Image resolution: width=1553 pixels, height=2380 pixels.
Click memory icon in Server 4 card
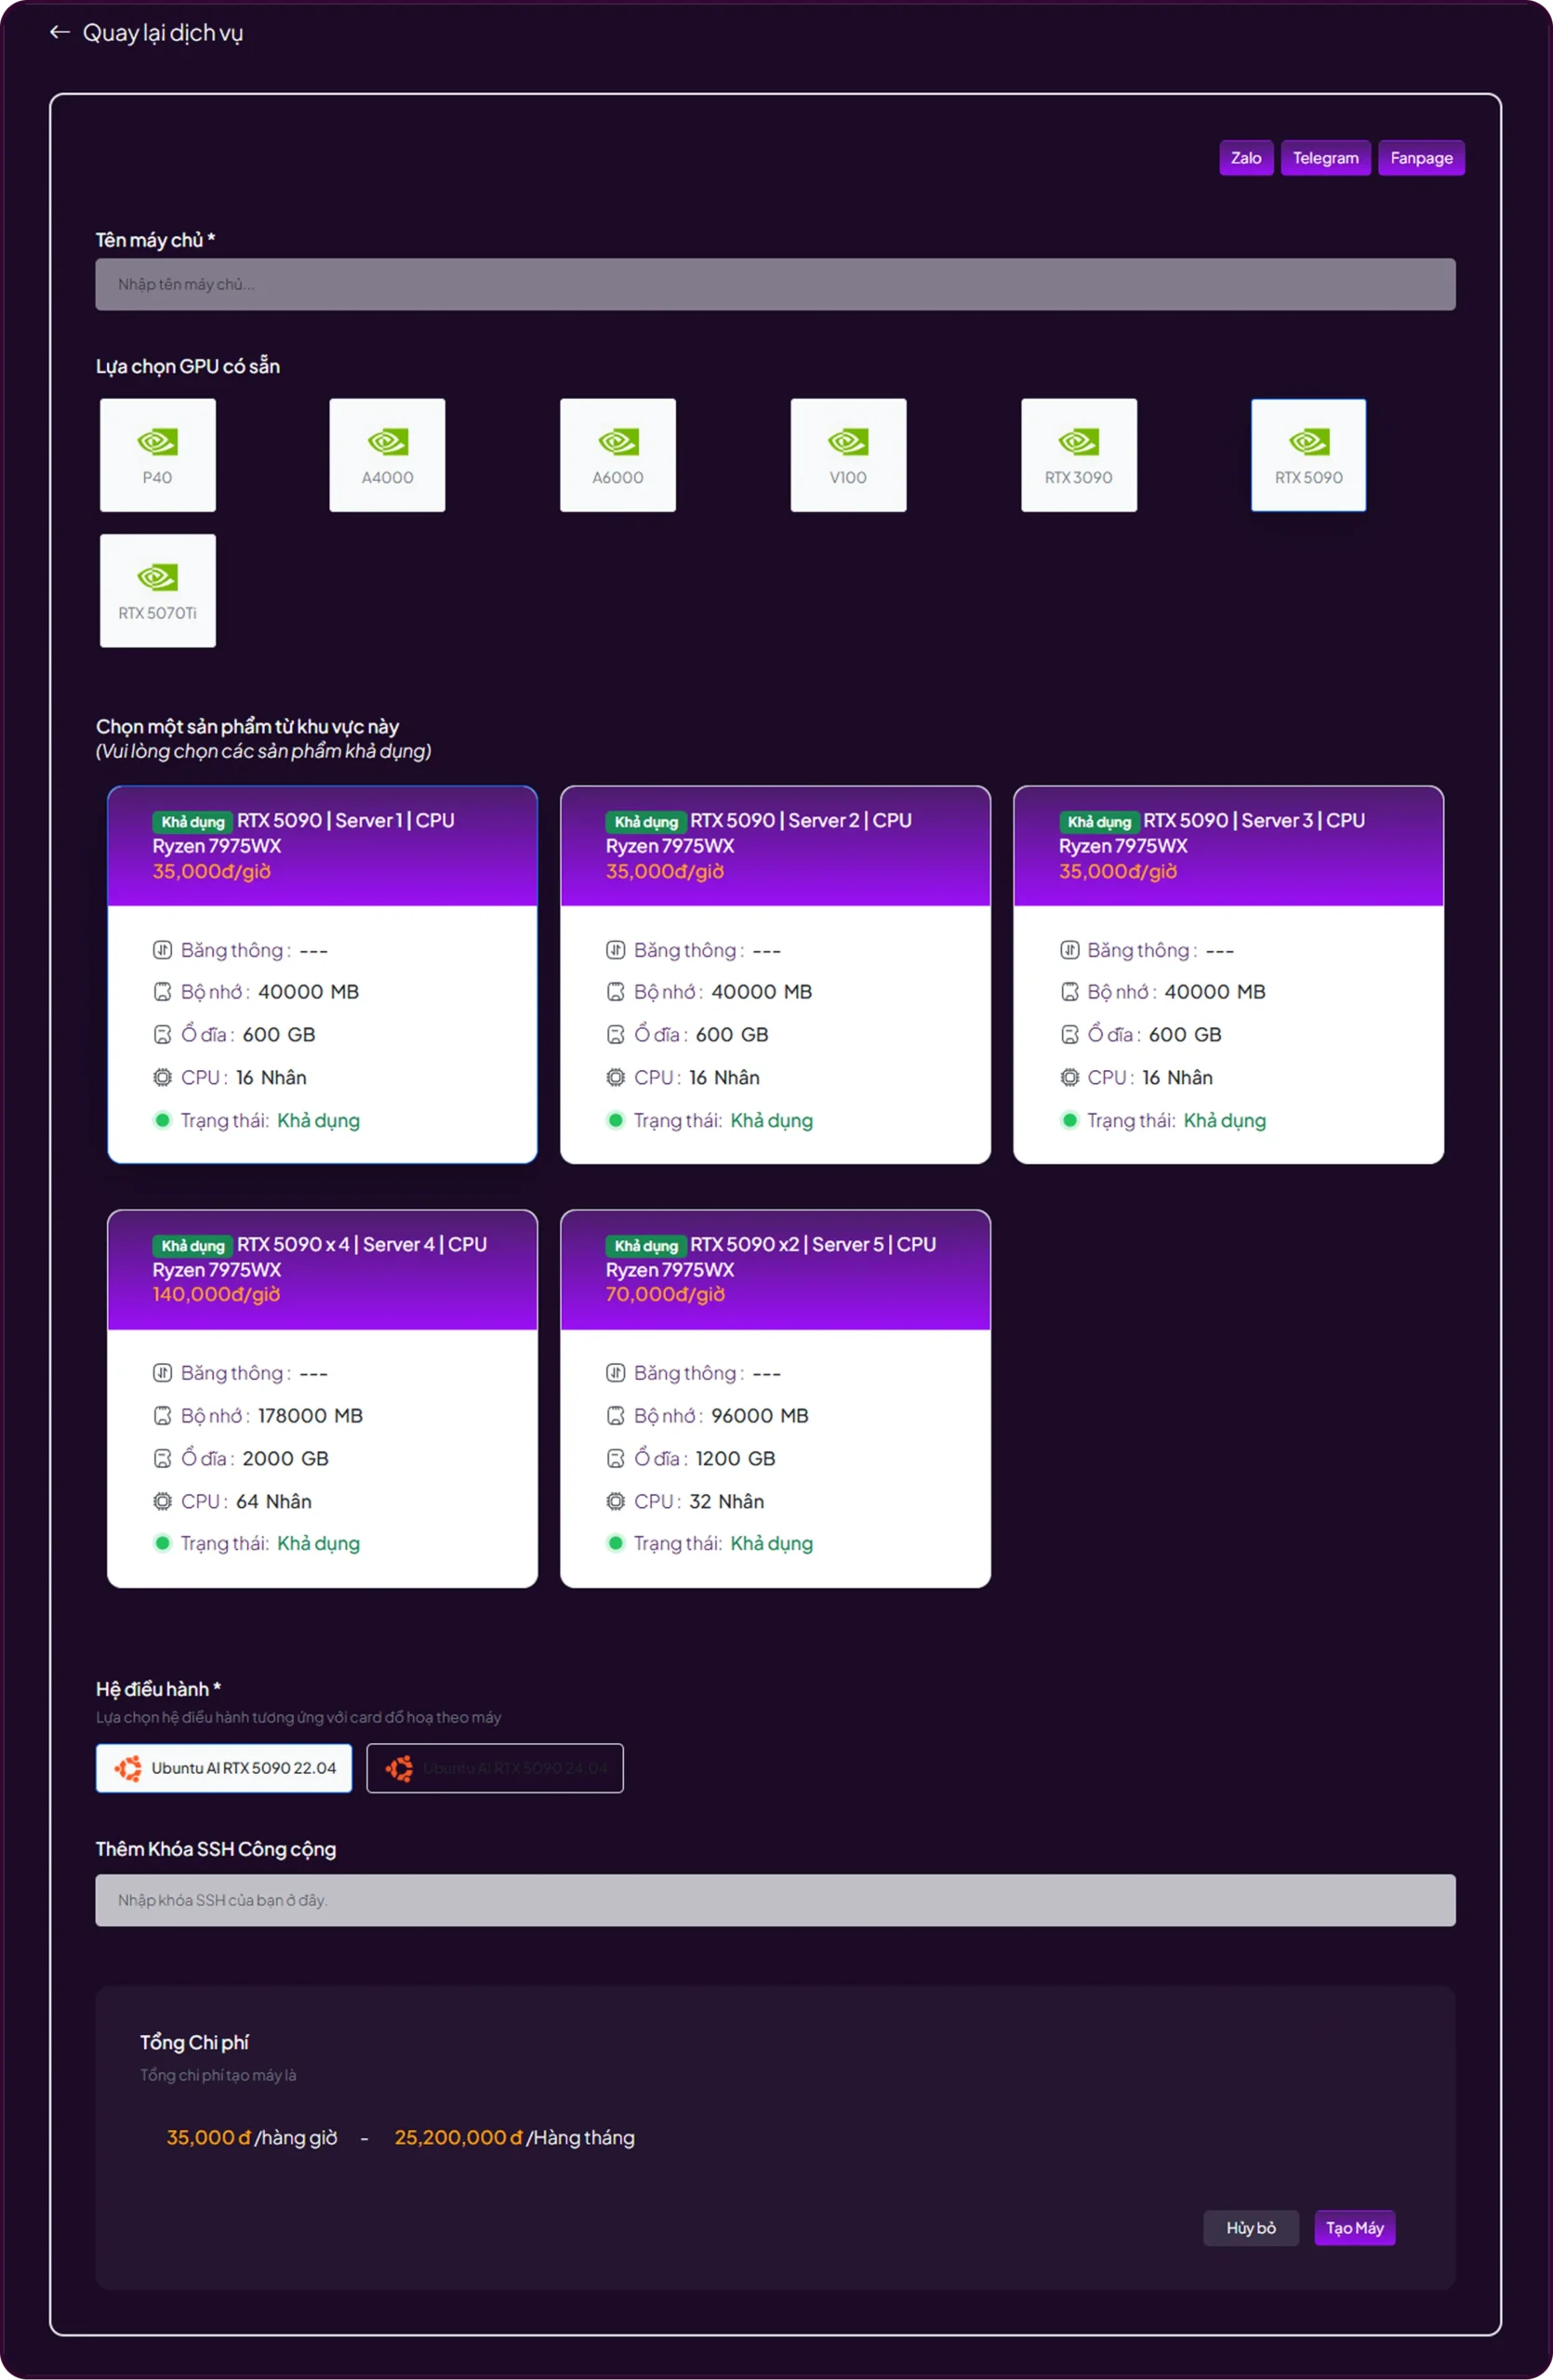click(162, 1416)
